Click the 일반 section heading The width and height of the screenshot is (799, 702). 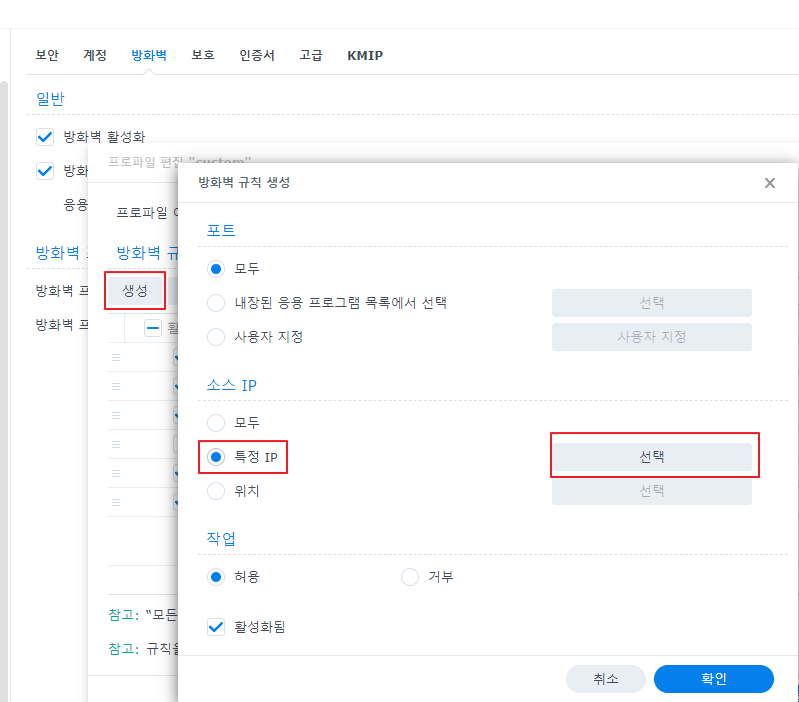pos(50,98)
